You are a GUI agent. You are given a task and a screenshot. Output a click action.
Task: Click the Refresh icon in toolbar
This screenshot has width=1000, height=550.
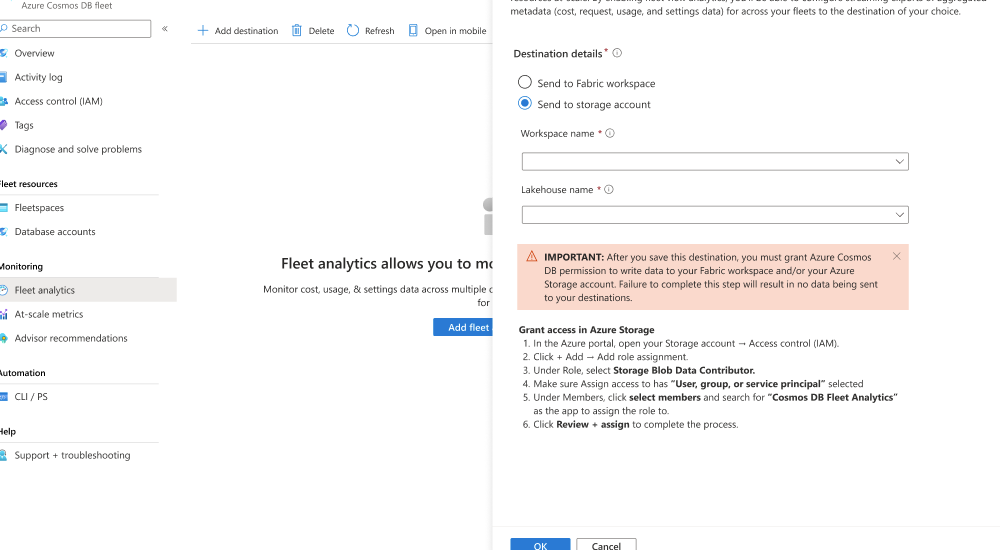click(353, 31)
